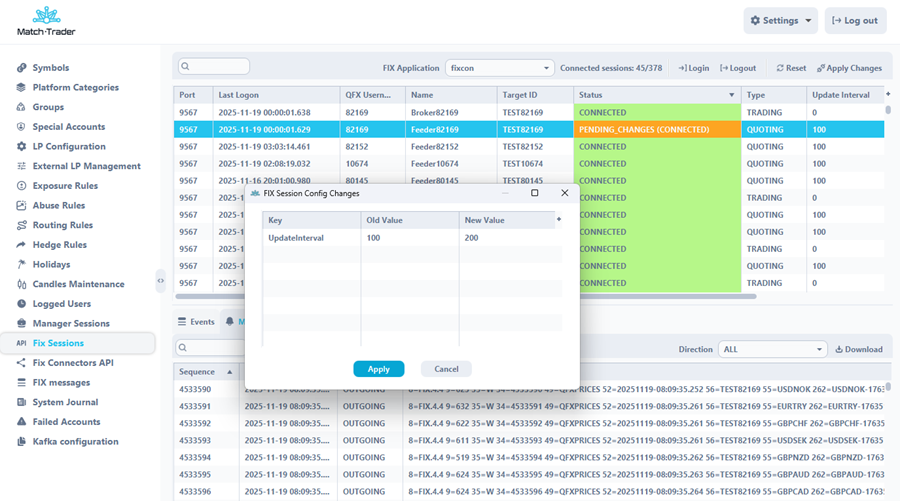This screenshot has width=900, height=501.
Task: Open the Candles Maintenance page
Action: pyautogui.click(x=78, y=284)
